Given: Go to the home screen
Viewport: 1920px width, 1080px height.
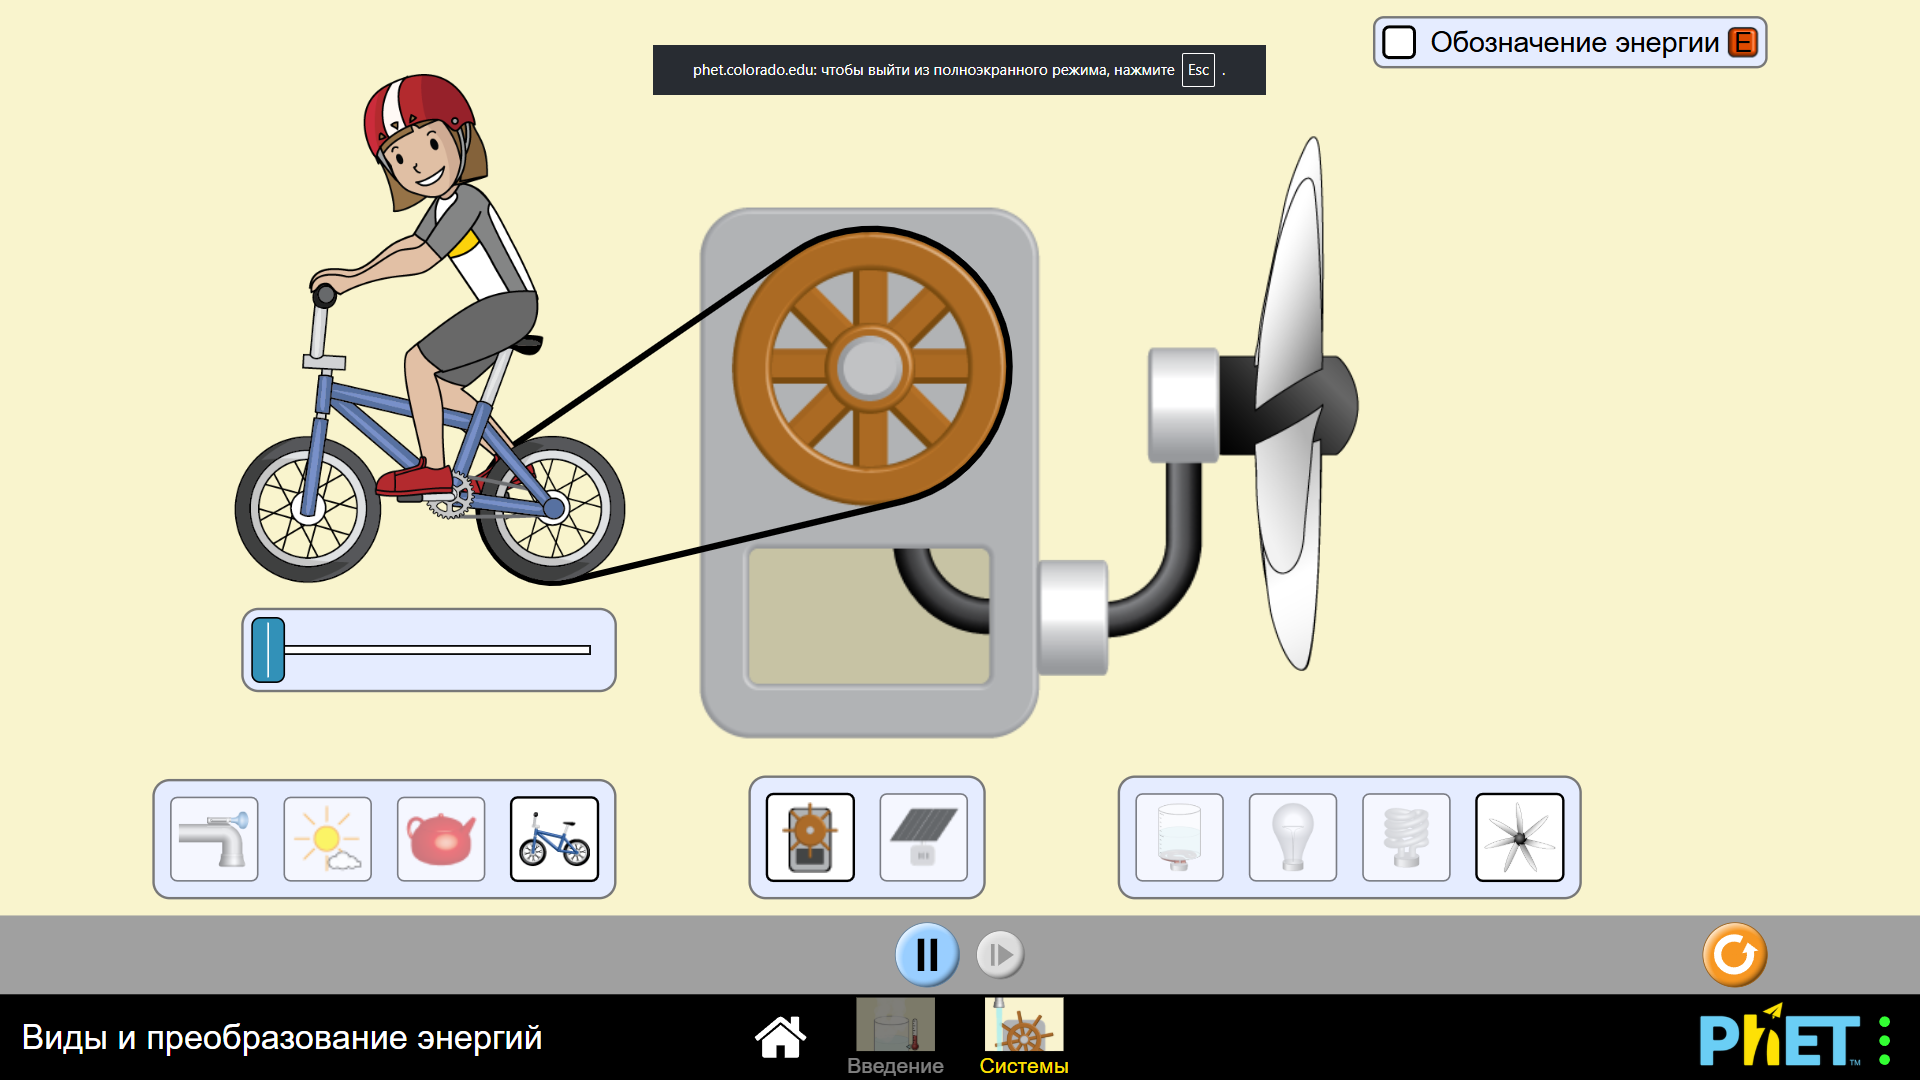Looking at the screenshot, I should tap(780, 1037).
